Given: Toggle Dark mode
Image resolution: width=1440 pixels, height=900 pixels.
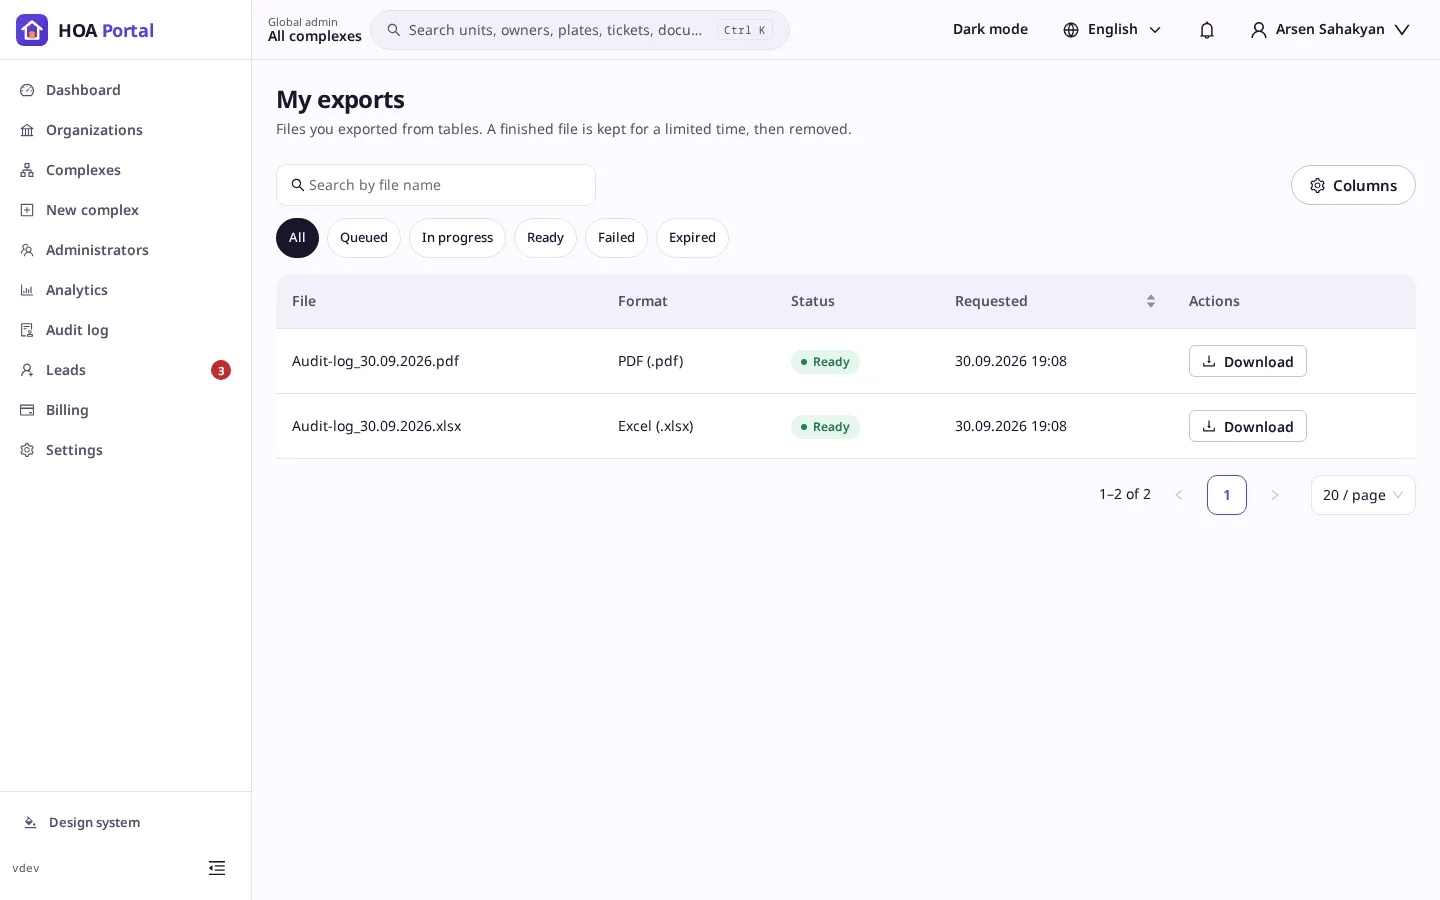Looking at the screenshot, I should [x=990, y=29].
